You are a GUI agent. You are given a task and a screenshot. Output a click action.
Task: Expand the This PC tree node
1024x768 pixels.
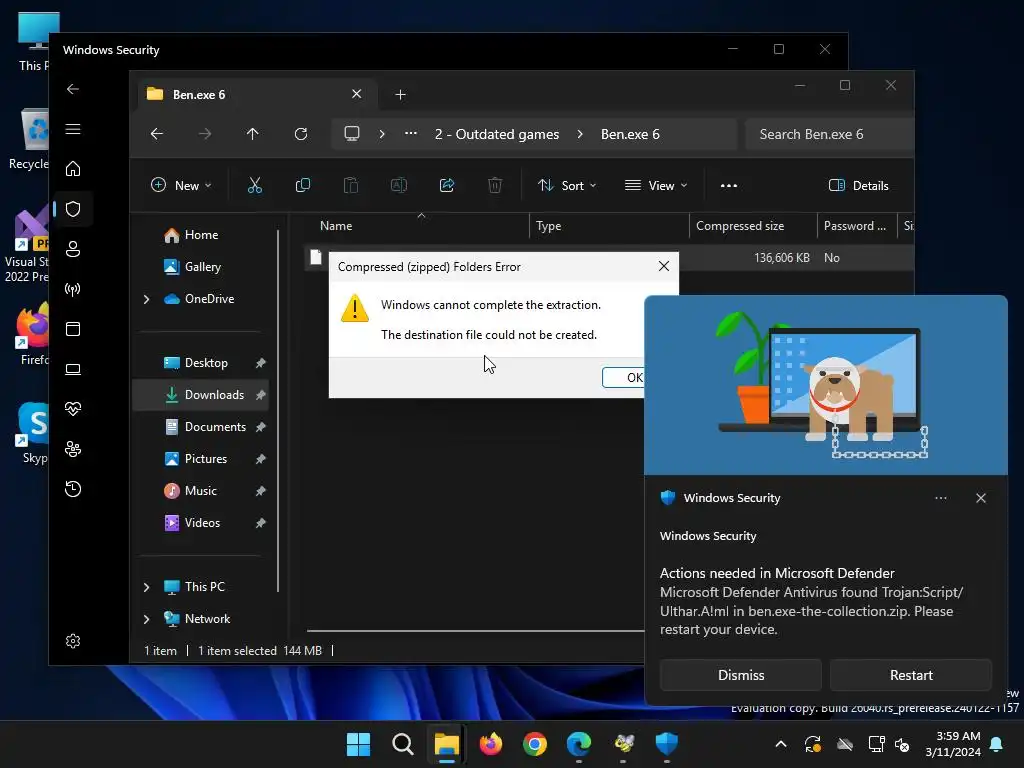(x=146, y=587)
